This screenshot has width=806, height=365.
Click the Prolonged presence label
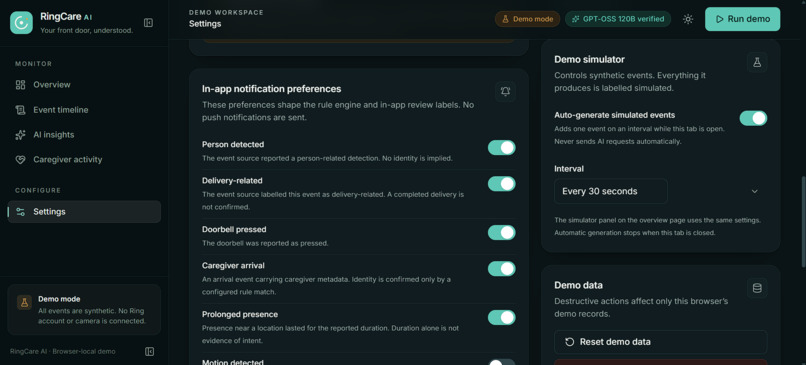(x=240, y=315)
